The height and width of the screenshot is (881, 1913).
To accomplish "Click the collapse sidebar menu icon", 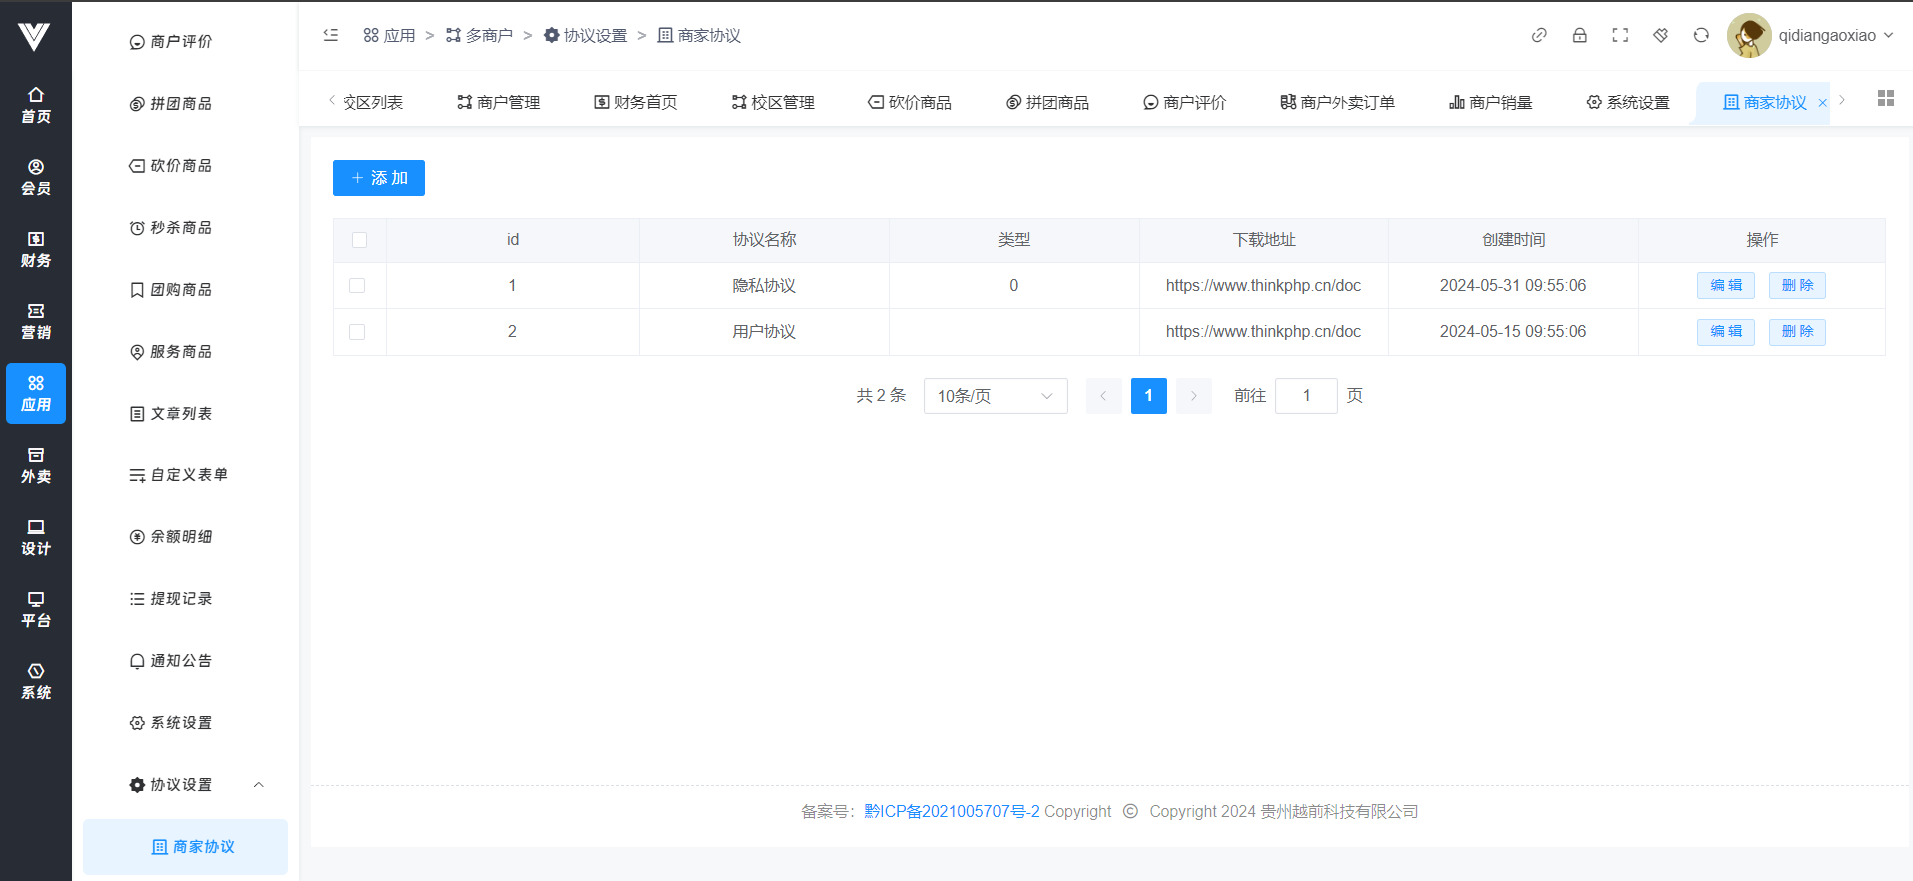I will click(331, 35).
